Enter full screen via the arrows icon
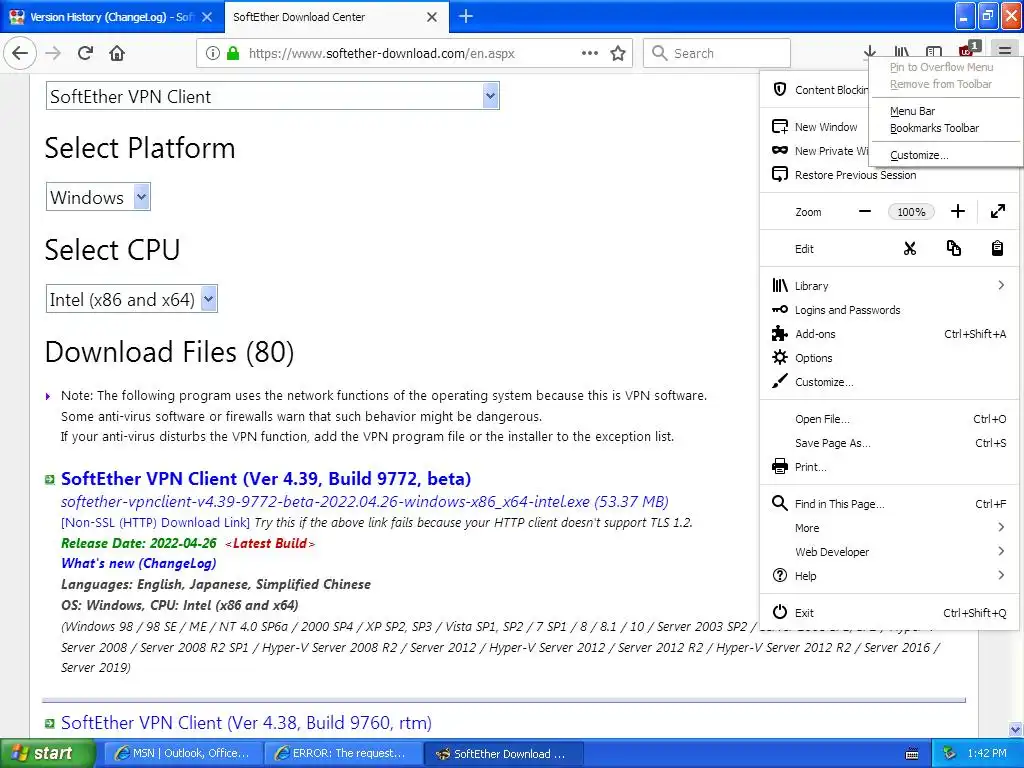Image resolution: width=1024 pixels, height=768 pixels. (997, 212)
